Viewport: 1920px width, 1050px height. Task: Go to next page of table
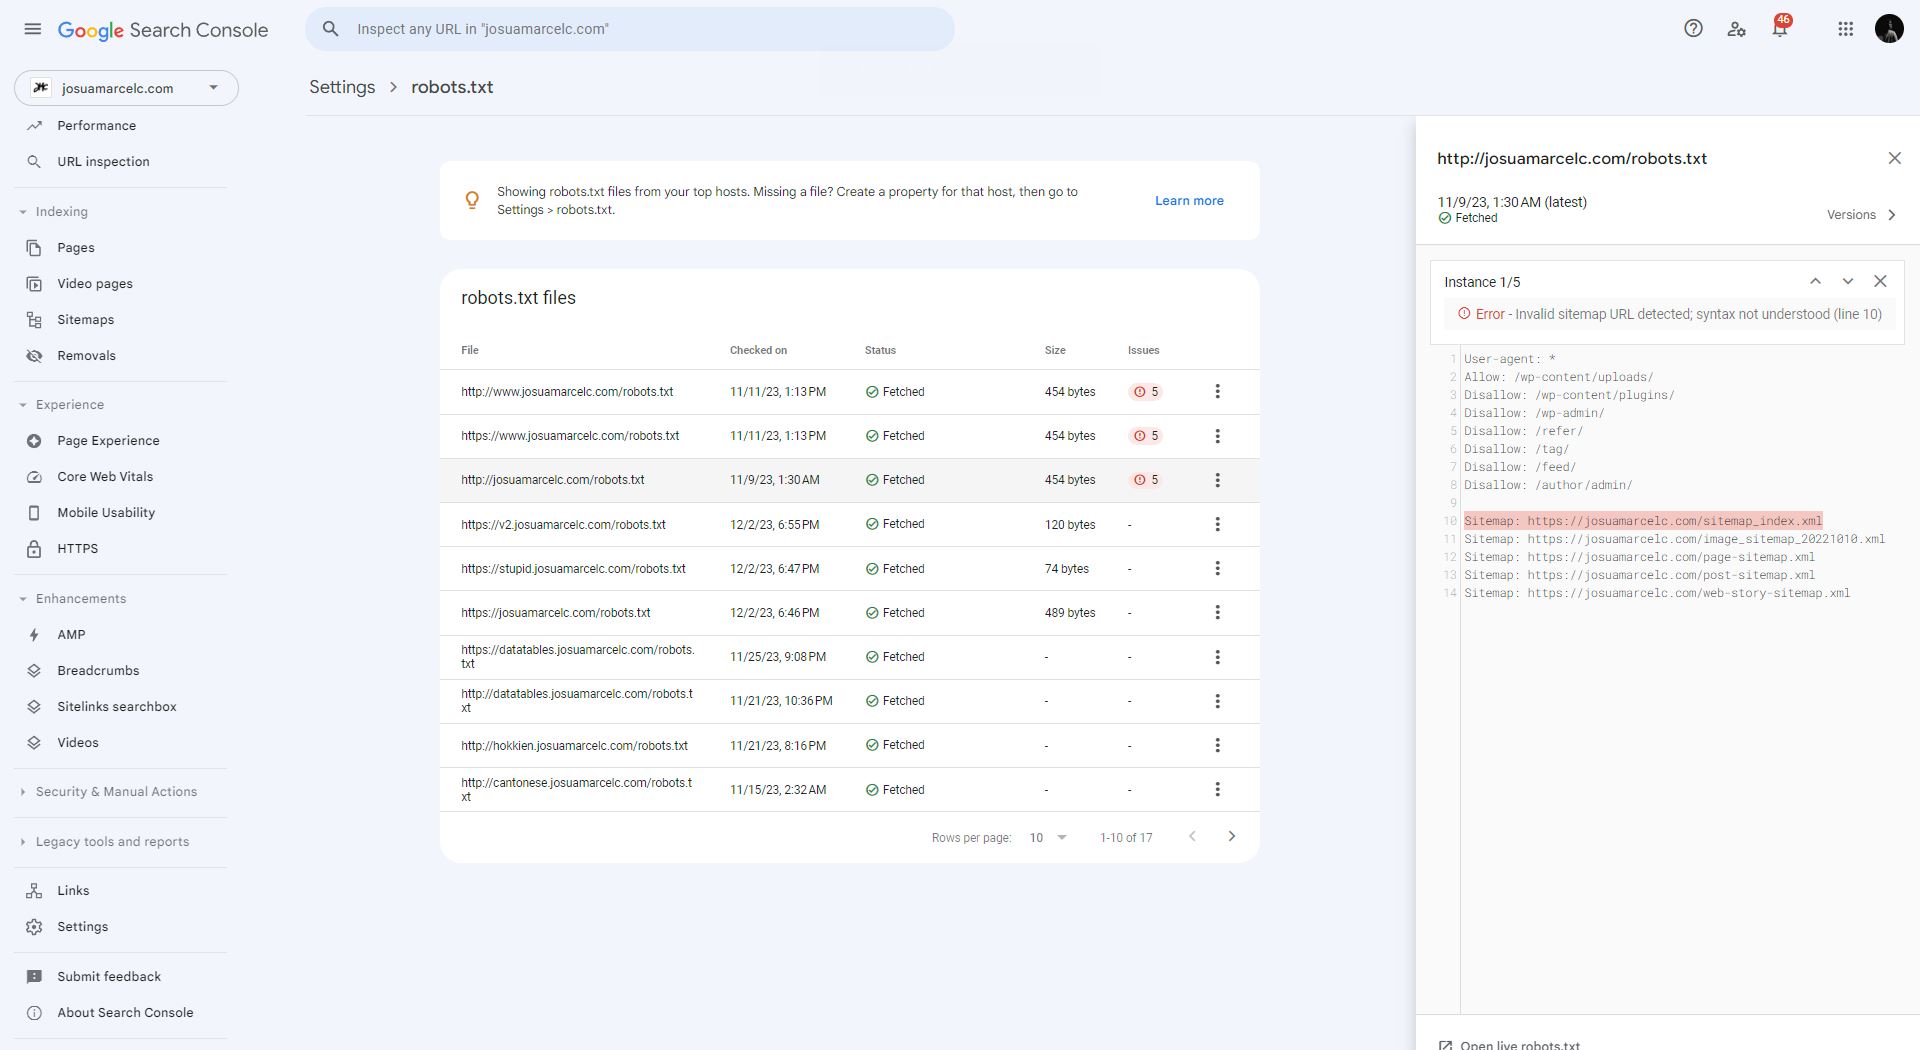coord(1231,837)
